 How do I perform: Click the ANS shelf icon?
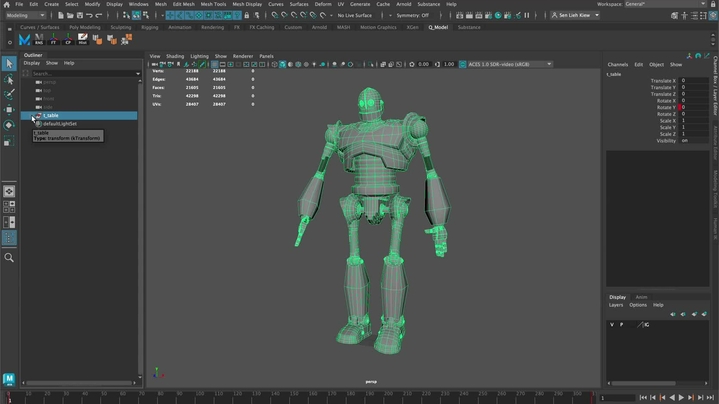[39, 39]
